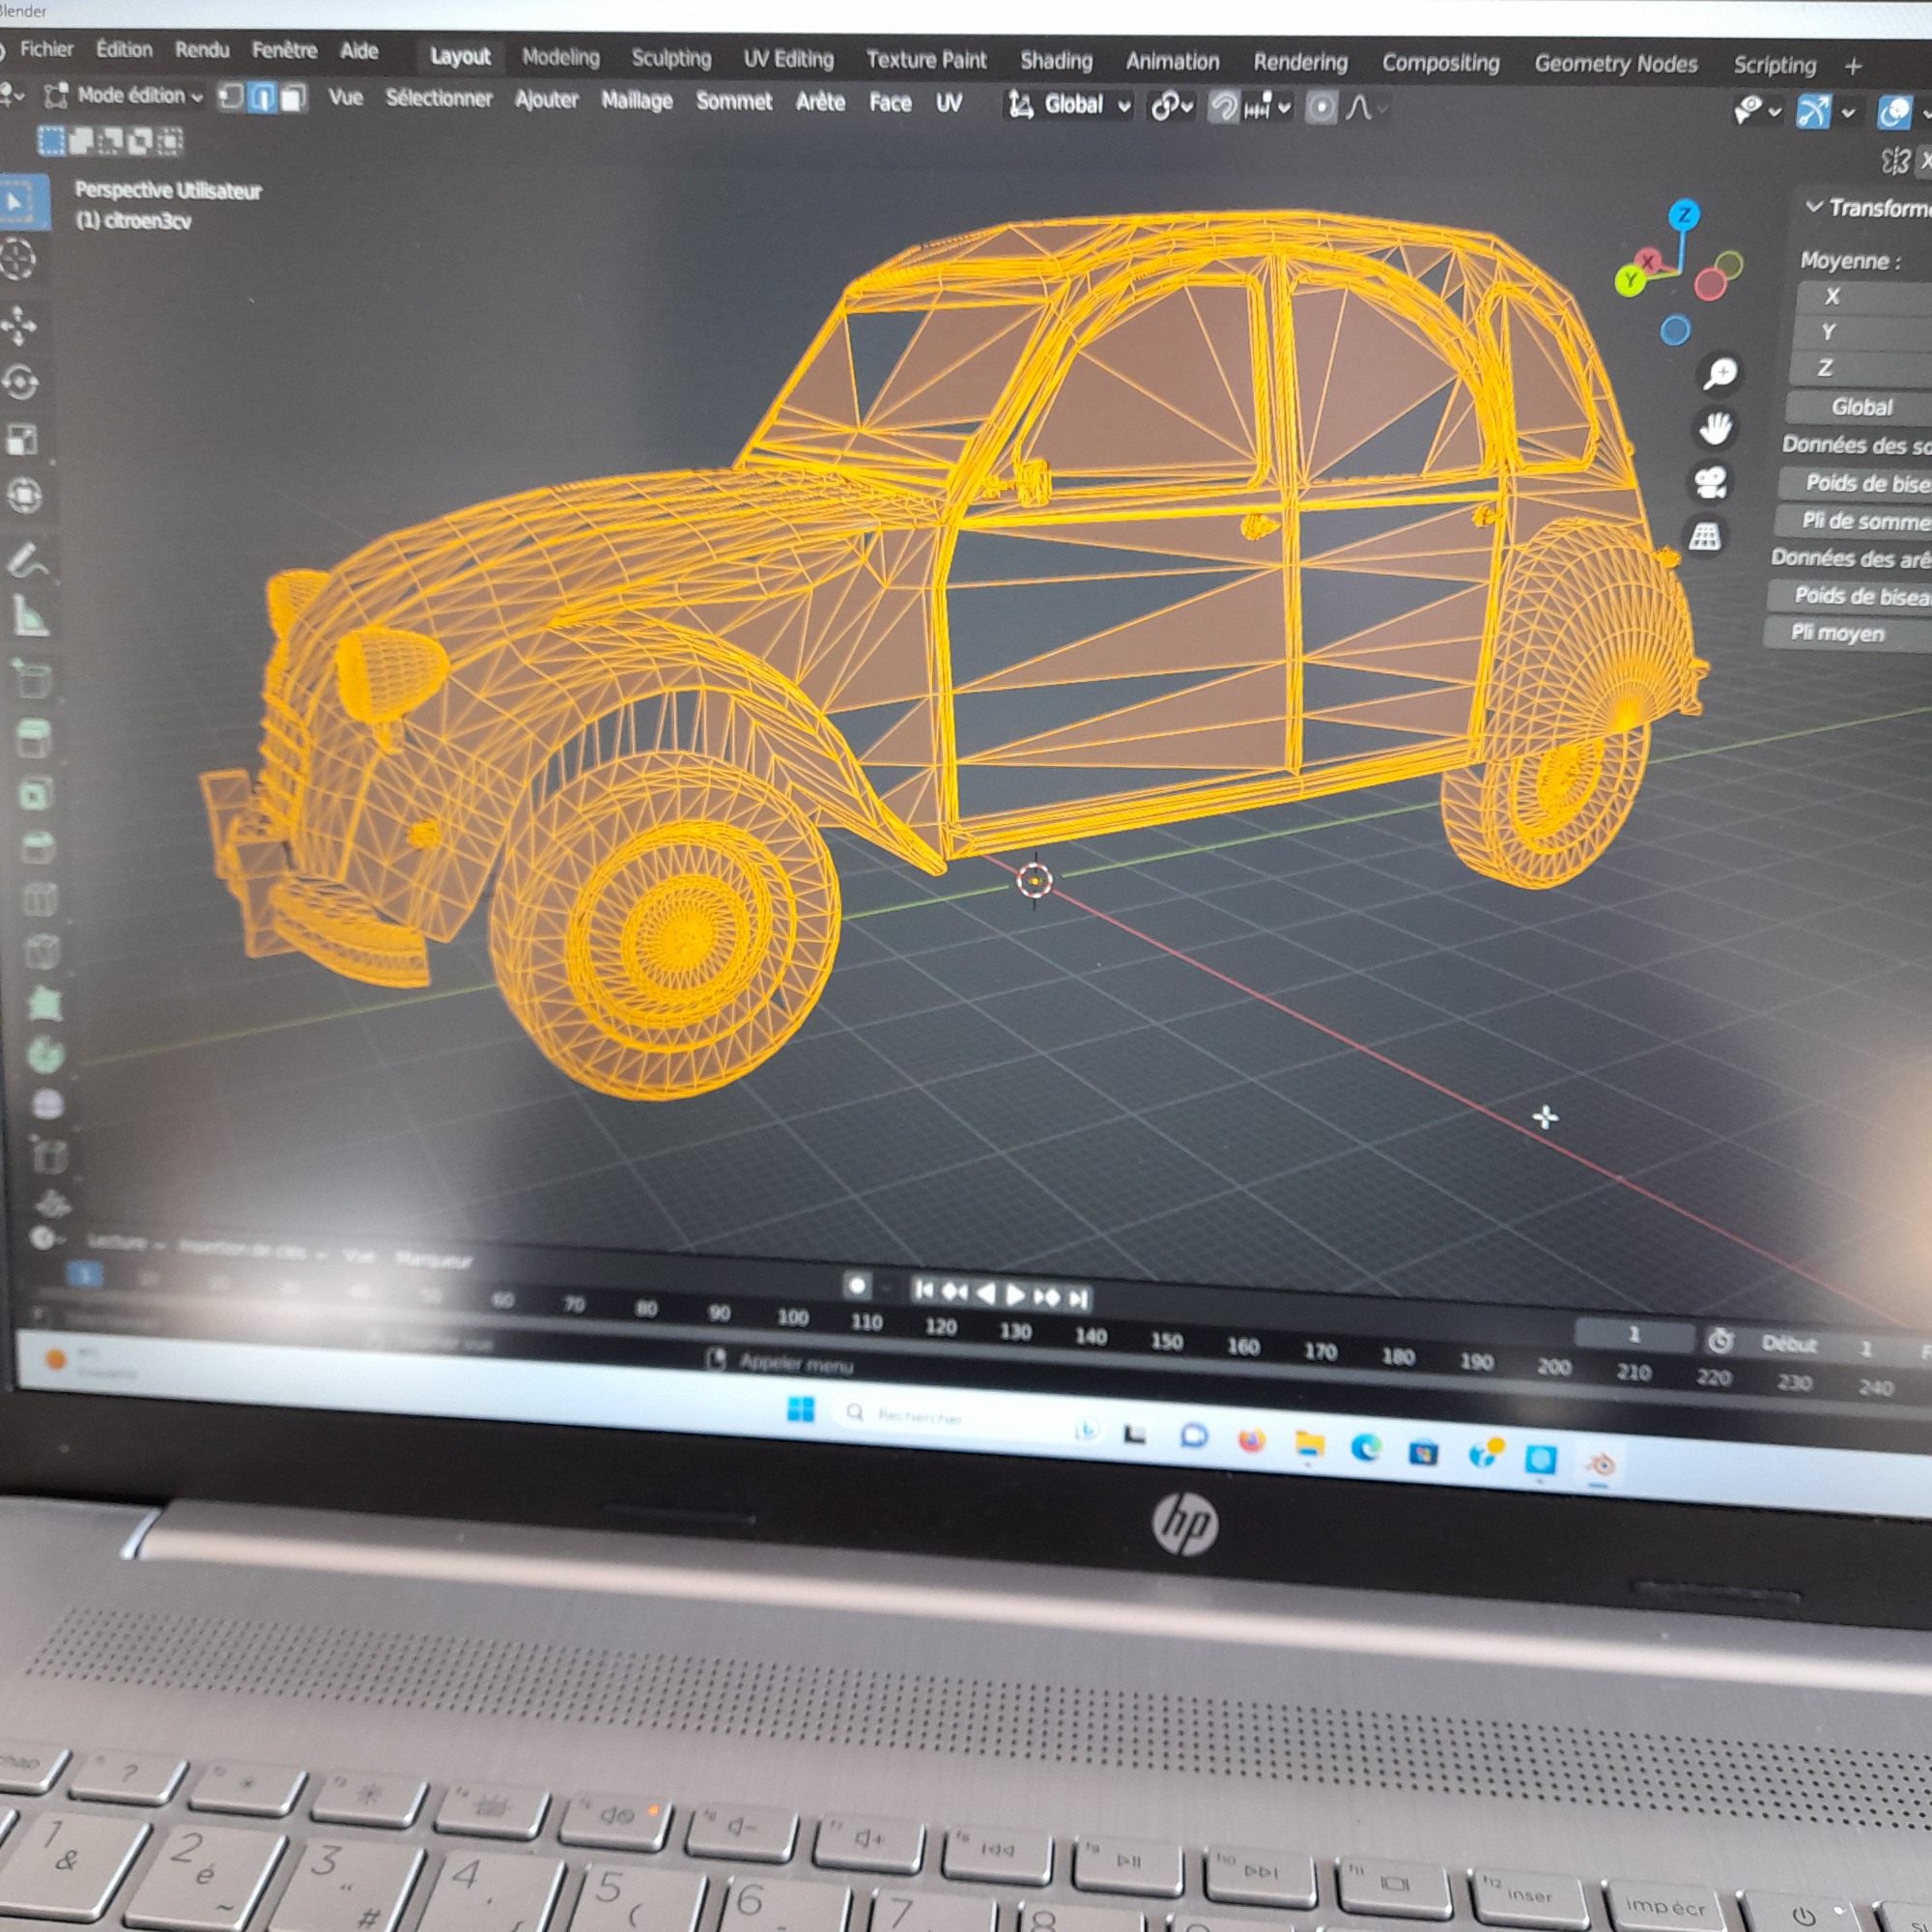Image resolution: width=1932 pixels, height=1932 pixels.
Task: Click the current frame number field
Action: pyautogui.click(x=1634, y=1334)
